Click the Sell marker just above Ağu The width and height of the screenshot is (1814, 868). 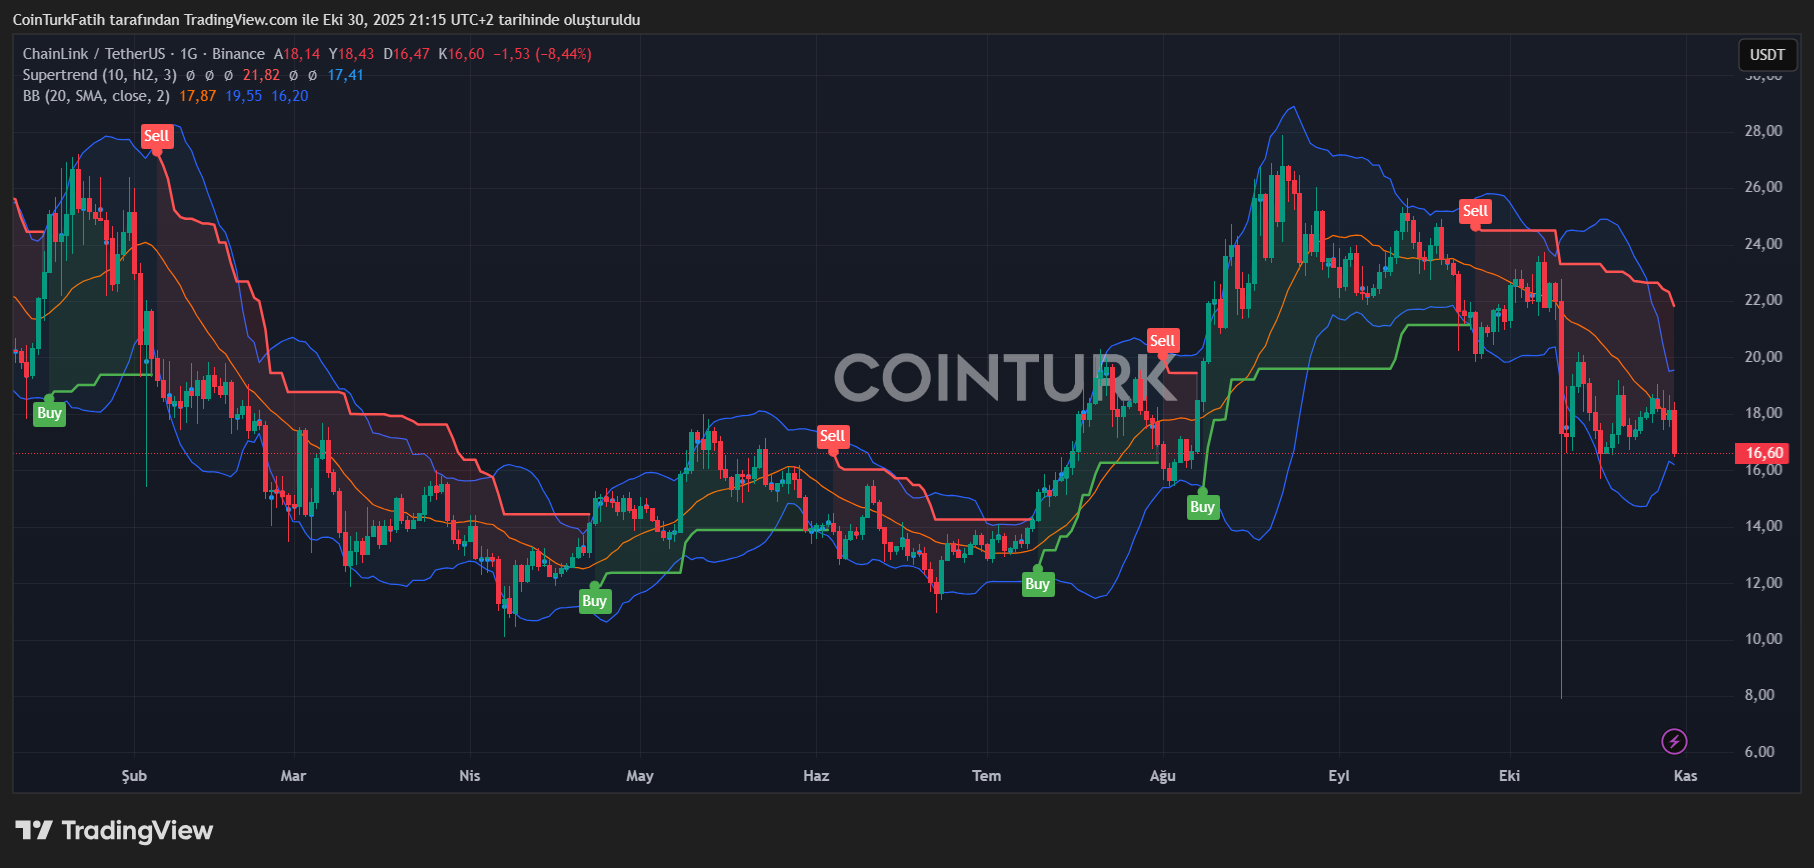[x=1162, y=341]
